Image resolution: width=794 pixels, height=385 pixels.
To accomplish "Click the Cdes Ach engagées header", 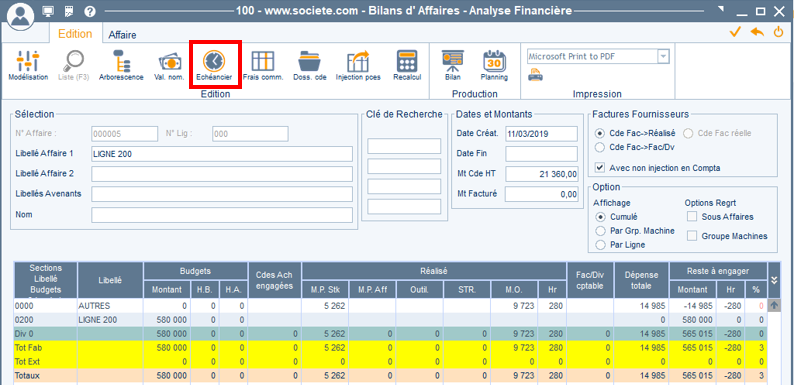I will [x=275, y=280].
